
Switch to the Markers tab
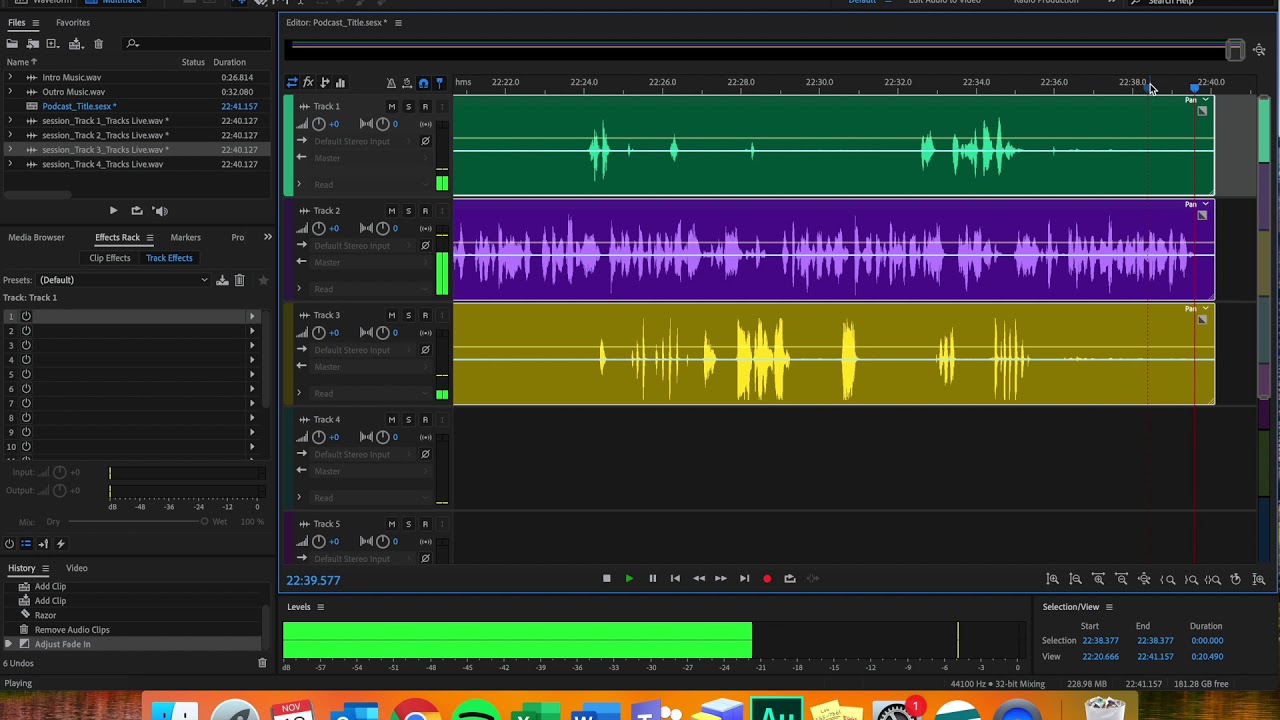pyautogui.click(x=185, y=238)
